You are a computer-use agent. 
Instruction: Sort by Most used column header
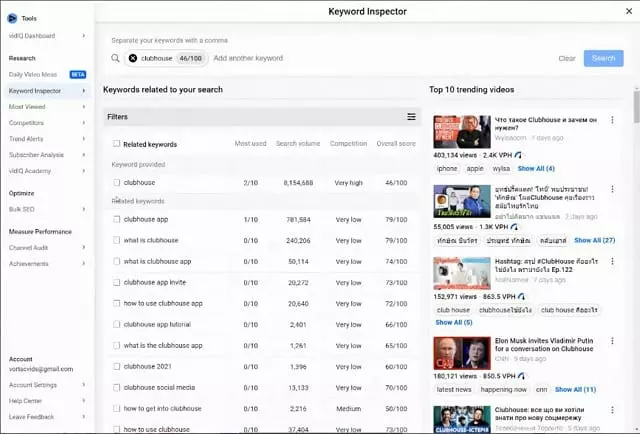tap(250, 144)
